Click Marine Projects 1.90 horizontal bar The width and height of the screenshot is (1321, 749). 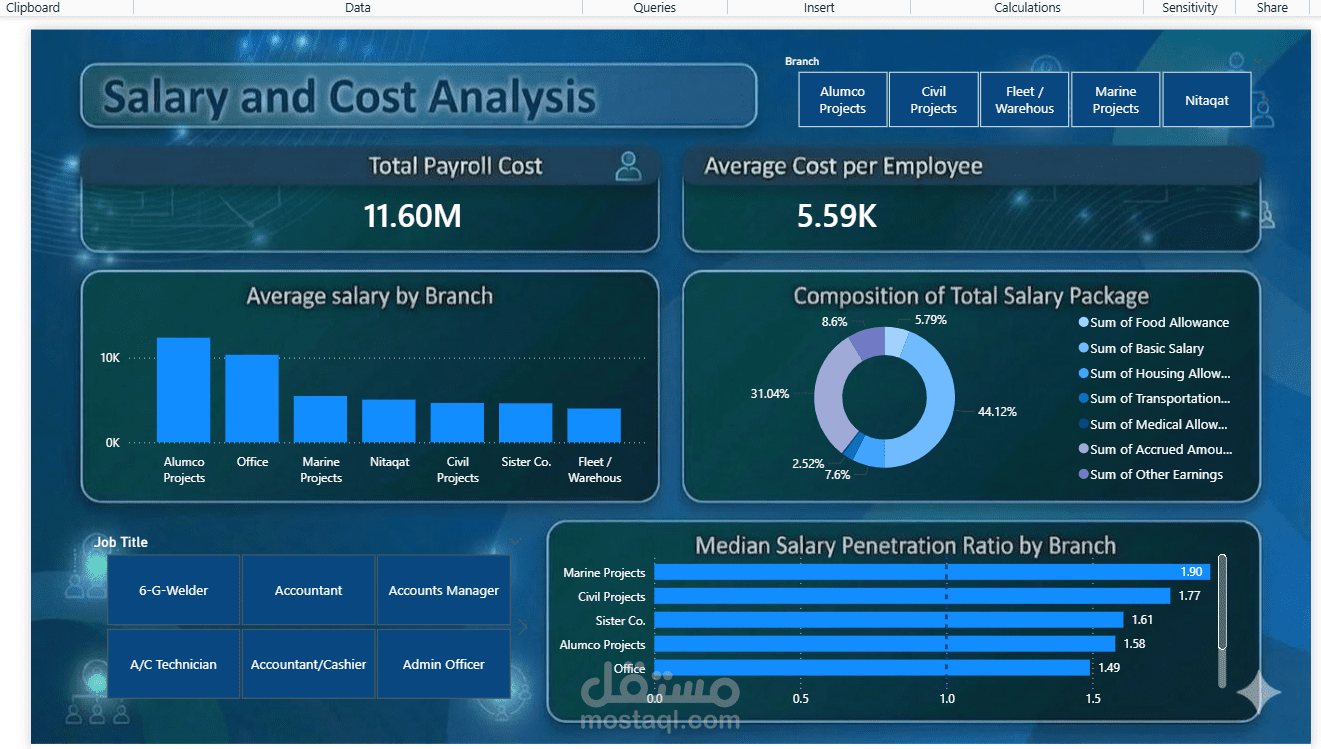pos(932,572)
